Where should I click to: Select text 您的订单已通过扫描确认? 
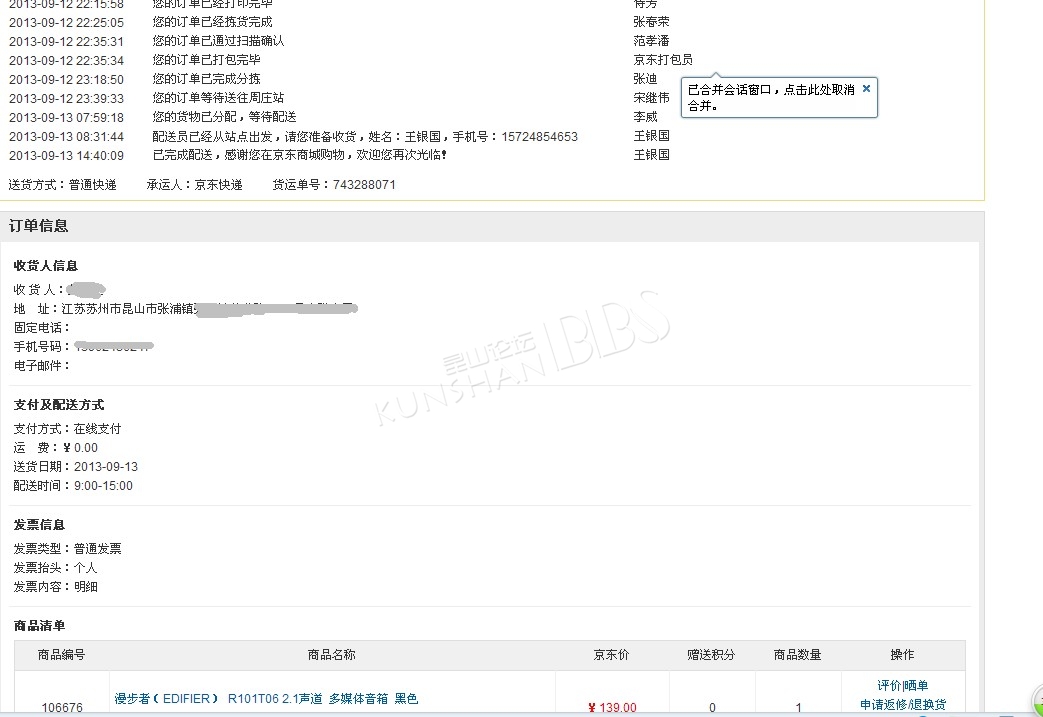tap(218, 41)
